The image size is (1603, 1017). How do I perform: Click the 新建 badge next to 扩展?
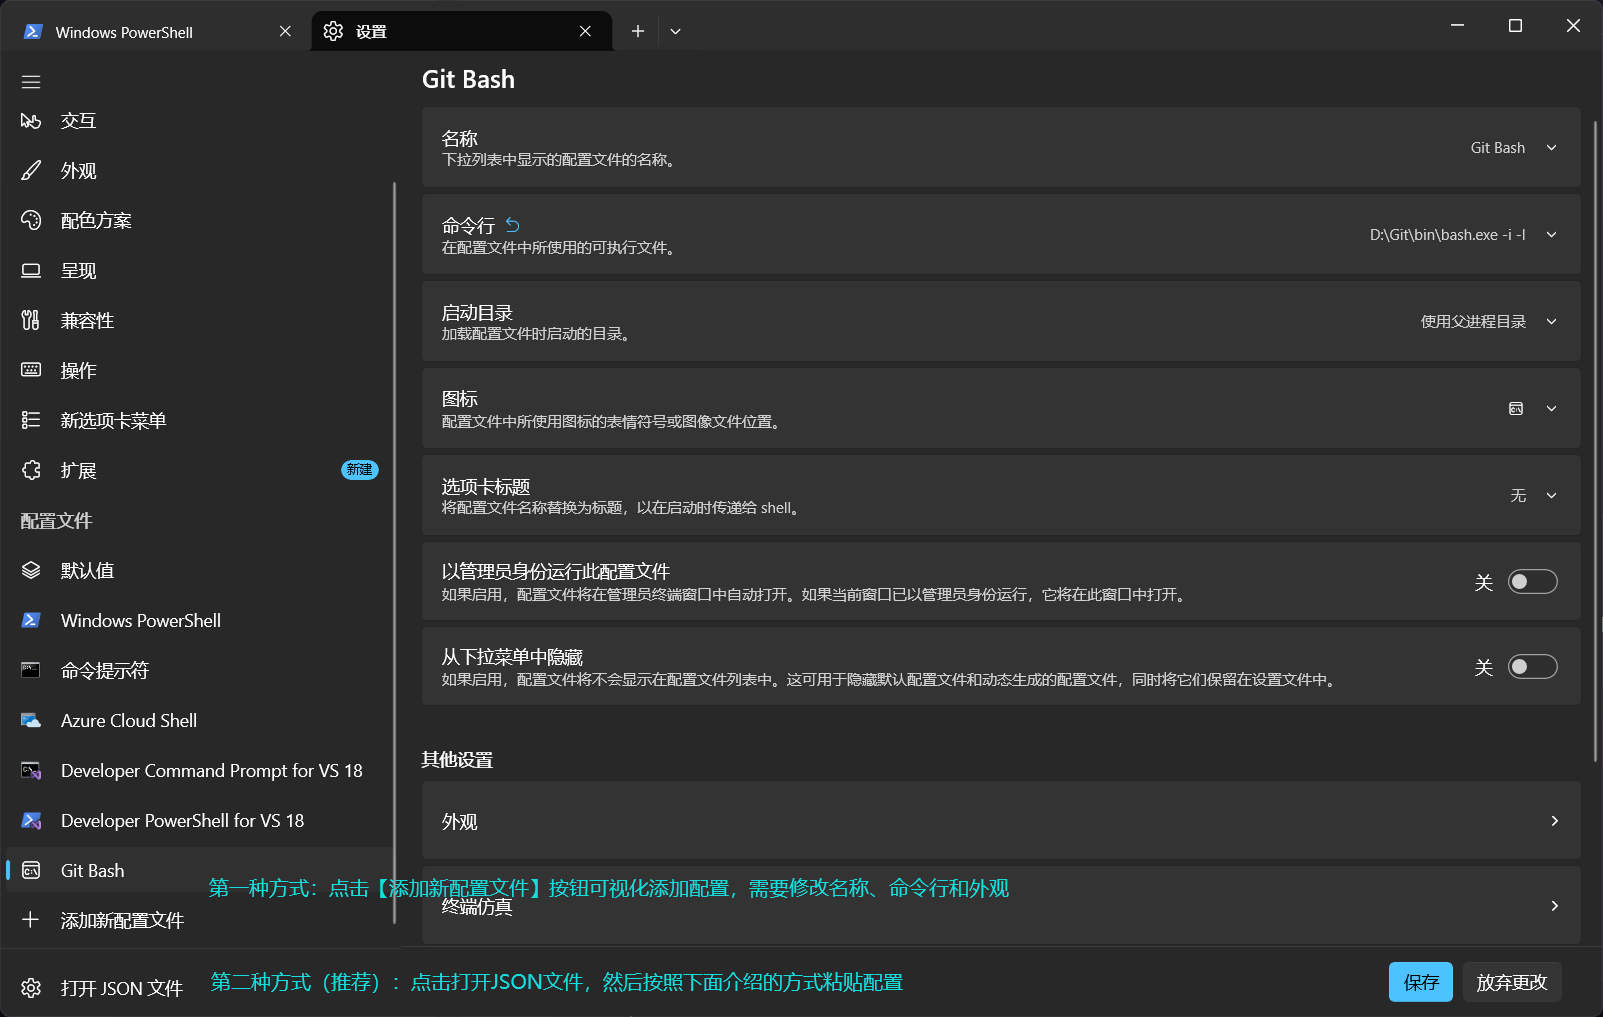(360, 470)
